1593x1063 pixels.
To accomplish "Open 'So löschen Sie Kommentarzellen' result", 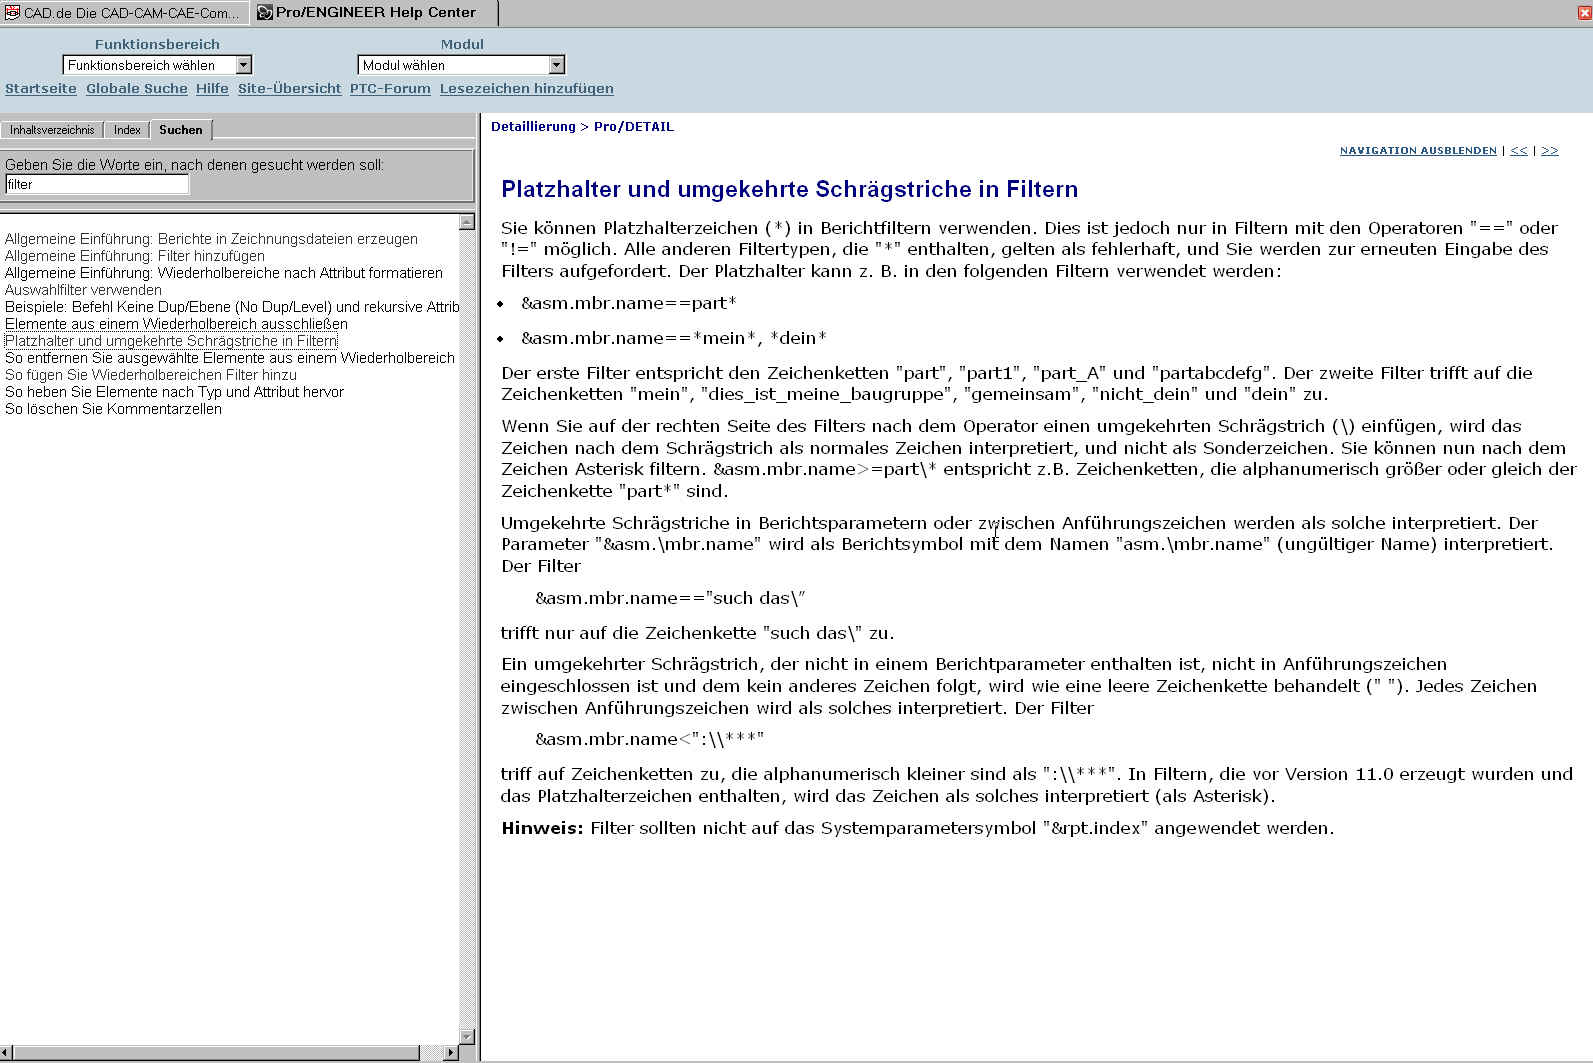I will 113,409.
